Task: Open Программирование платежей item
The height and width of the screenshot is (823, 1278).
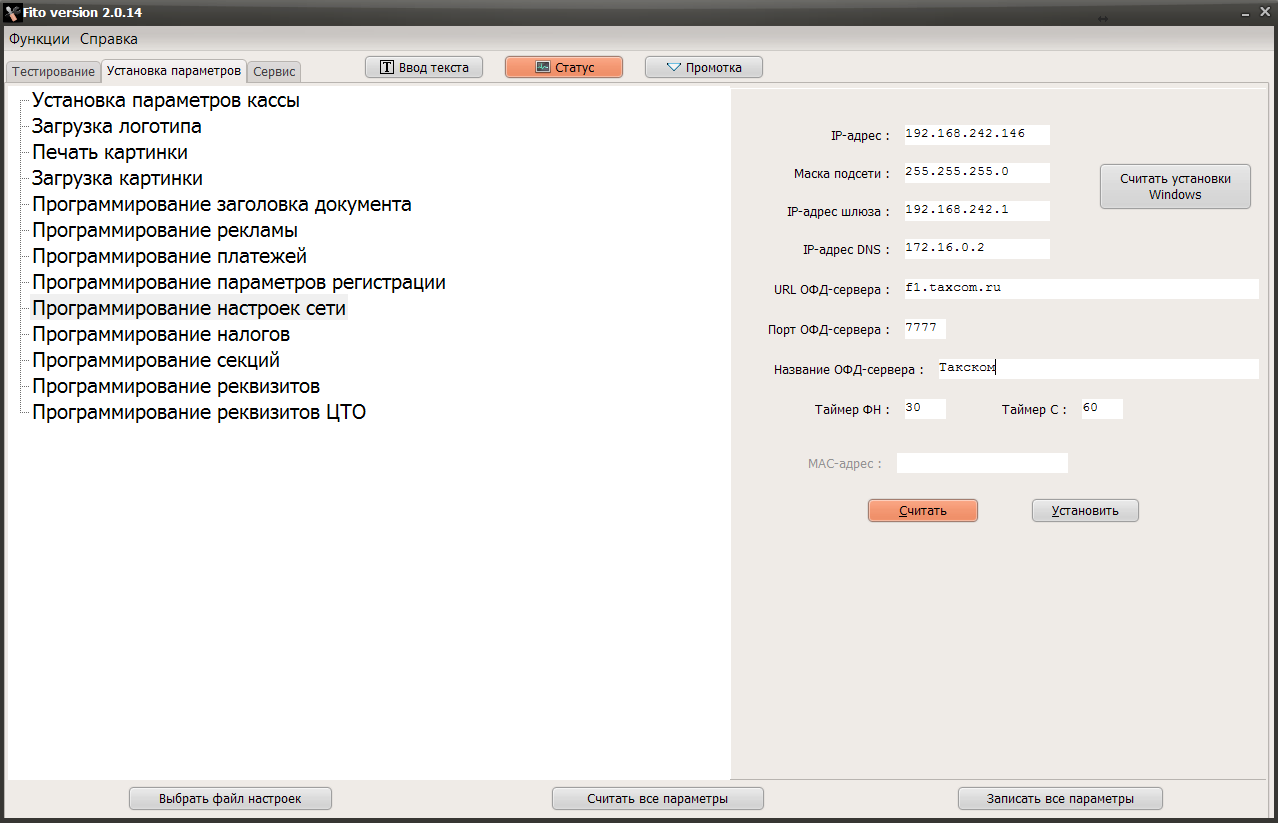Action: [x=170, y=256]
